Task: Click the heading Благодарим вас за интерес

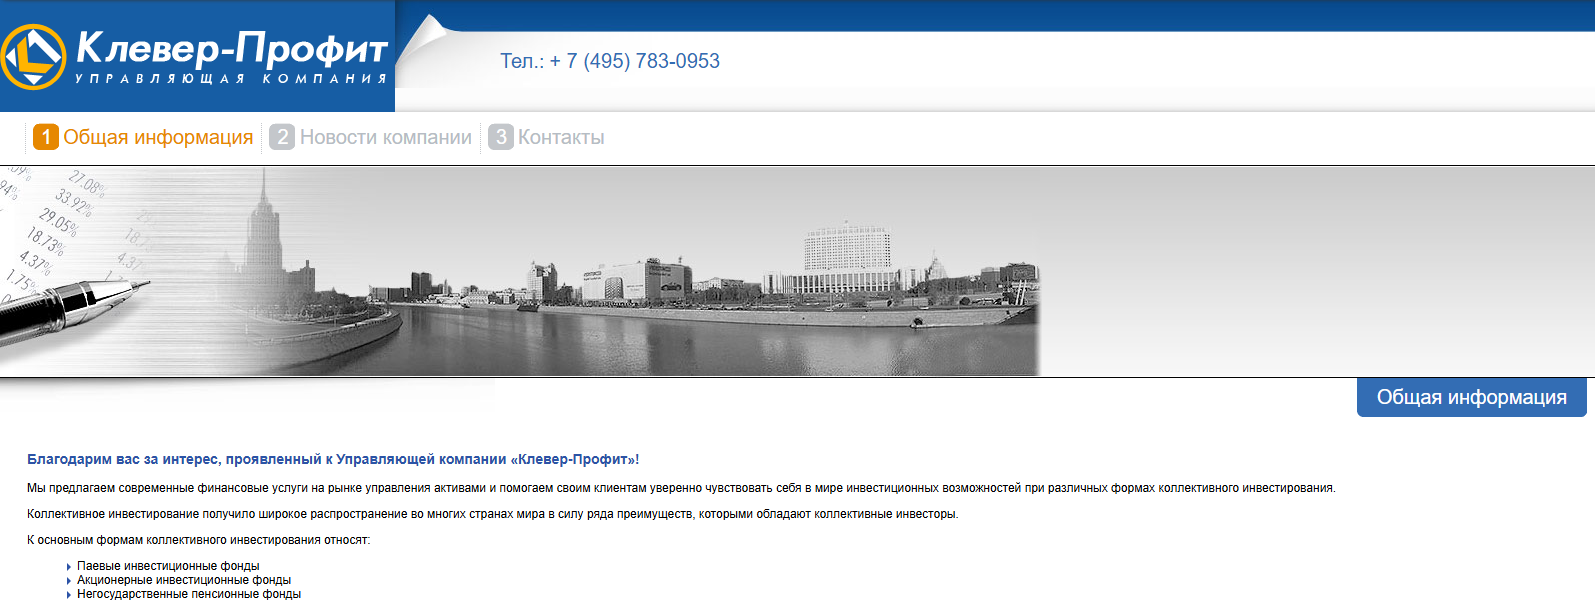Action: point(333,460)
